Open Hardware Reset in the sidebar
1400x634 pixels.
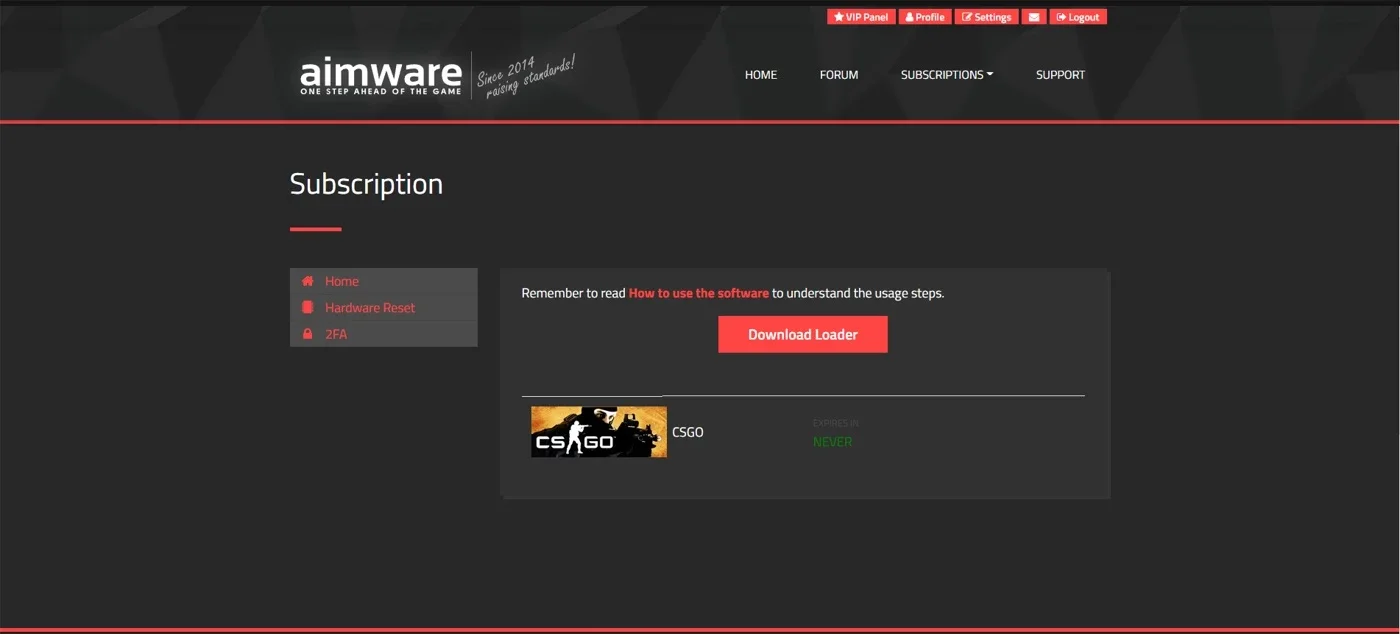384,307
